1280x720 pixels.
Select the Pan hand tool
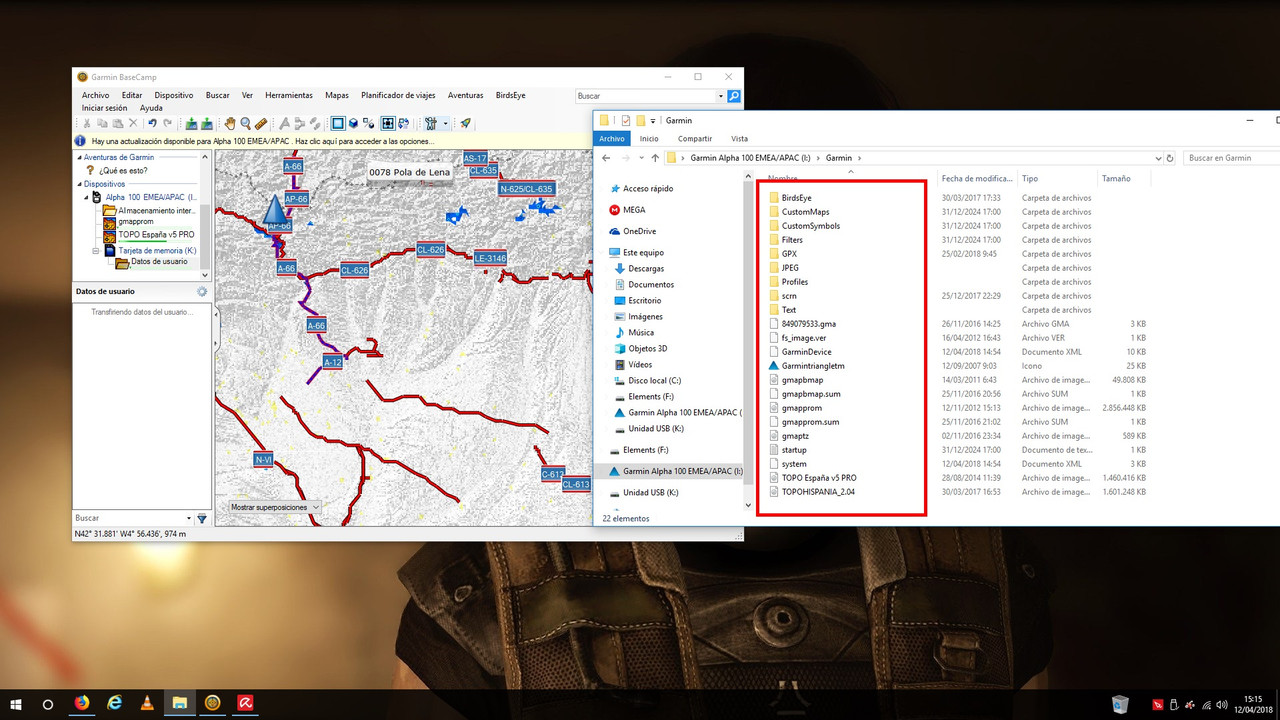pyautogui.click(x=230, y=123)
